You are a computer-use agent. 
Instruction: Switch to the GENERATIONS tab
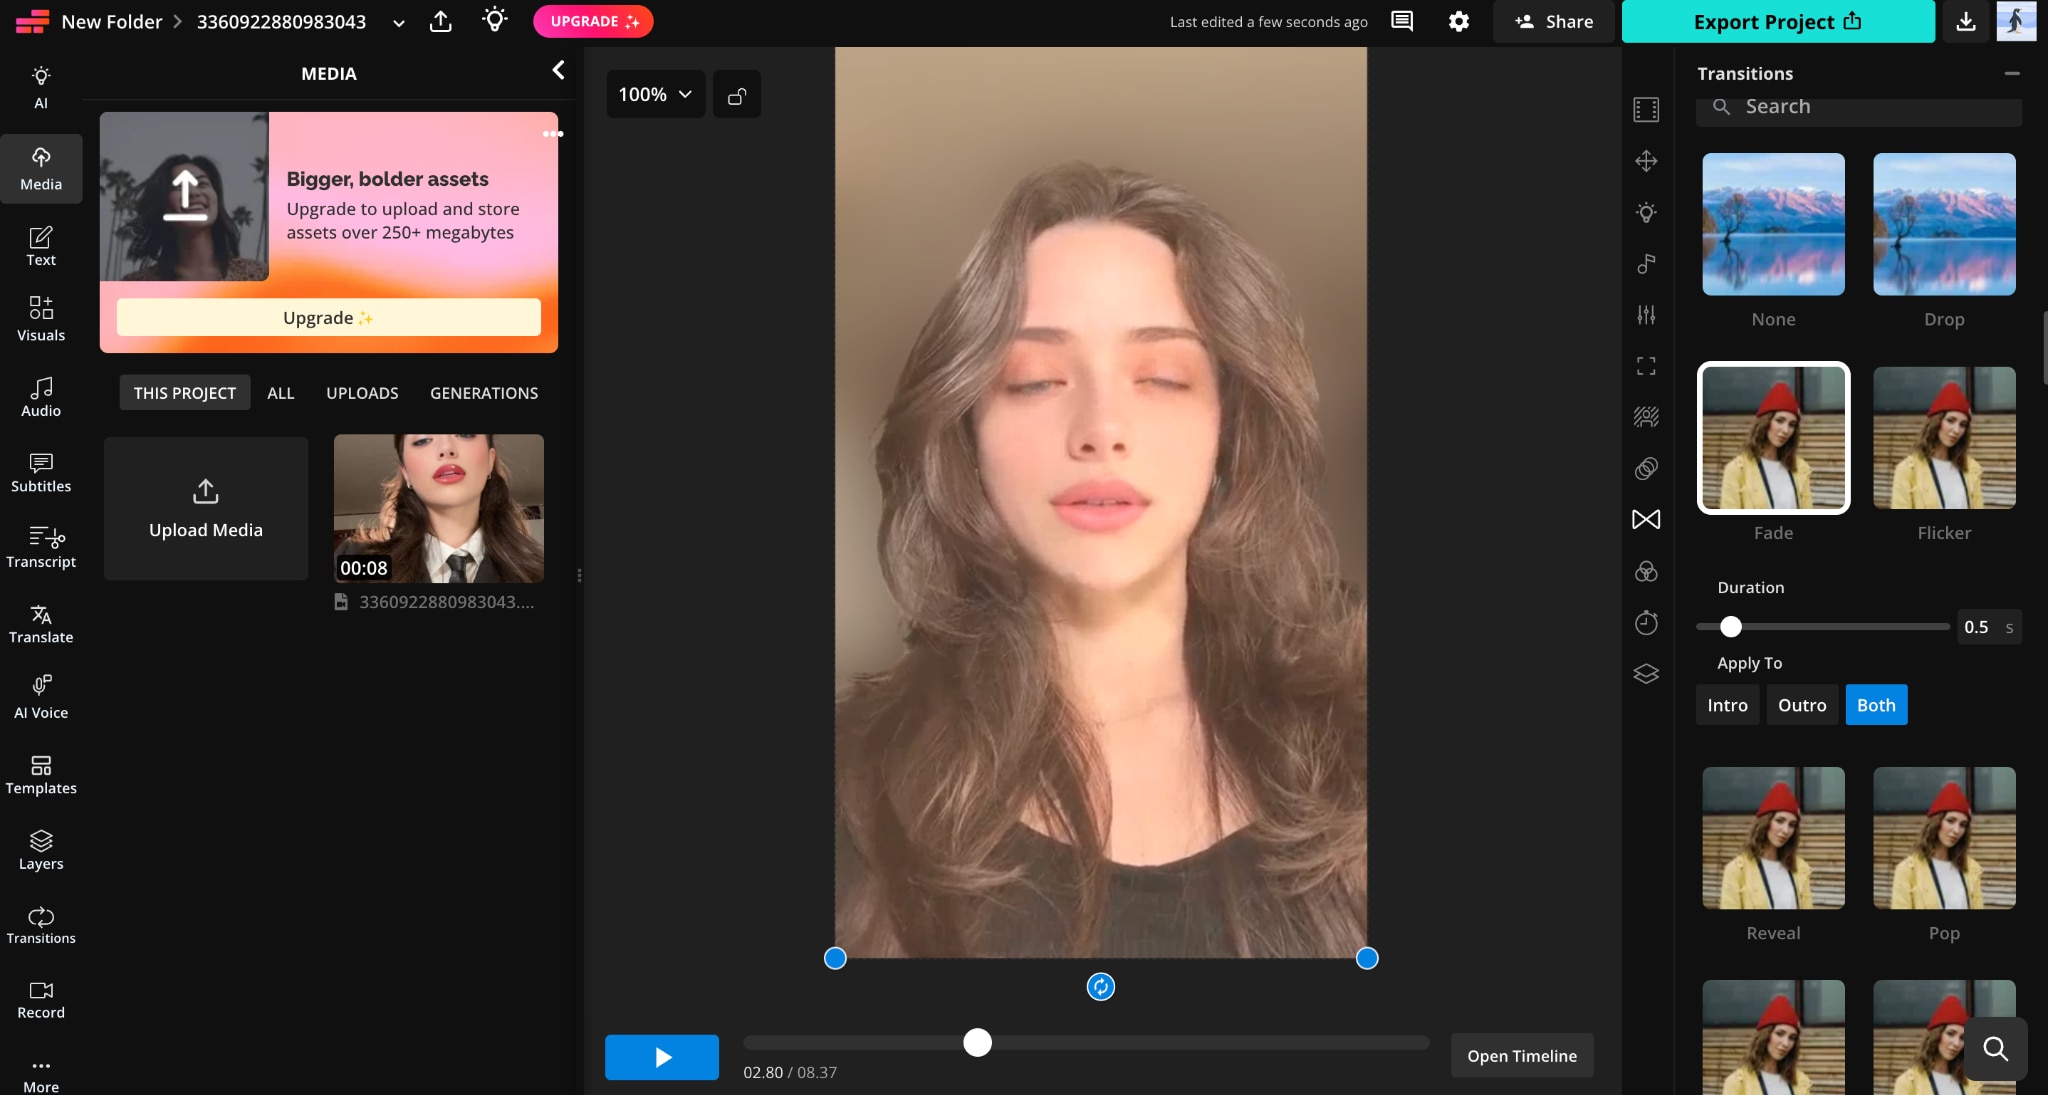pos(484,393)
